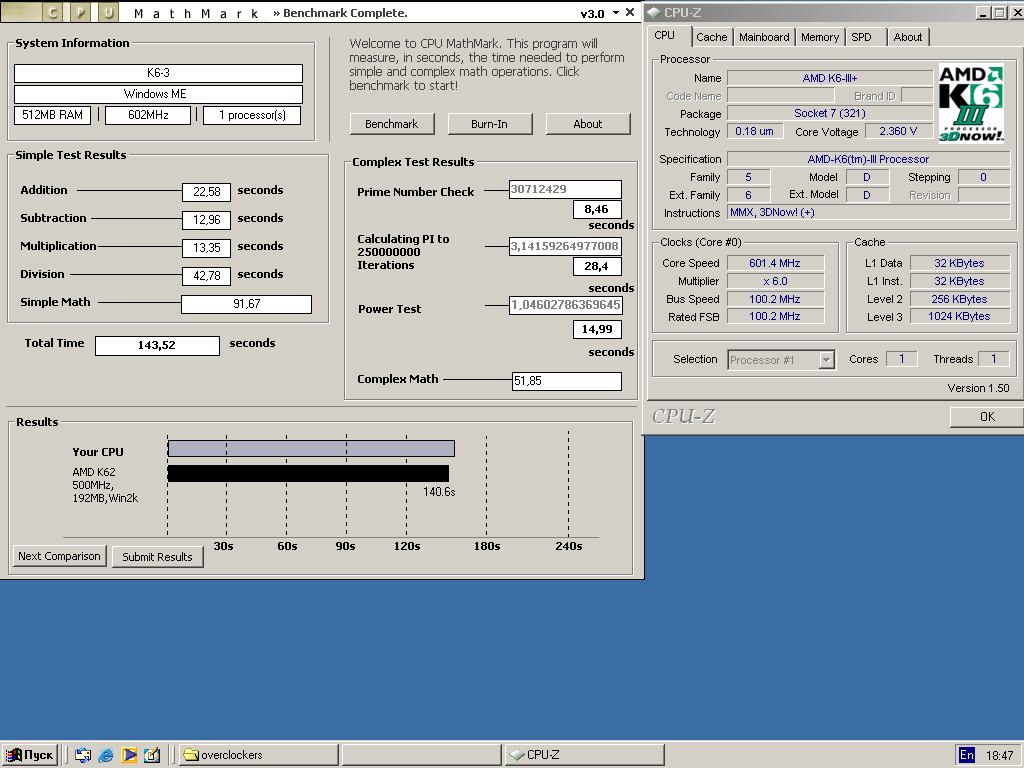Click the K6-3 processor name field
The height and width of the screenshot is (768, 1024).
158,73
